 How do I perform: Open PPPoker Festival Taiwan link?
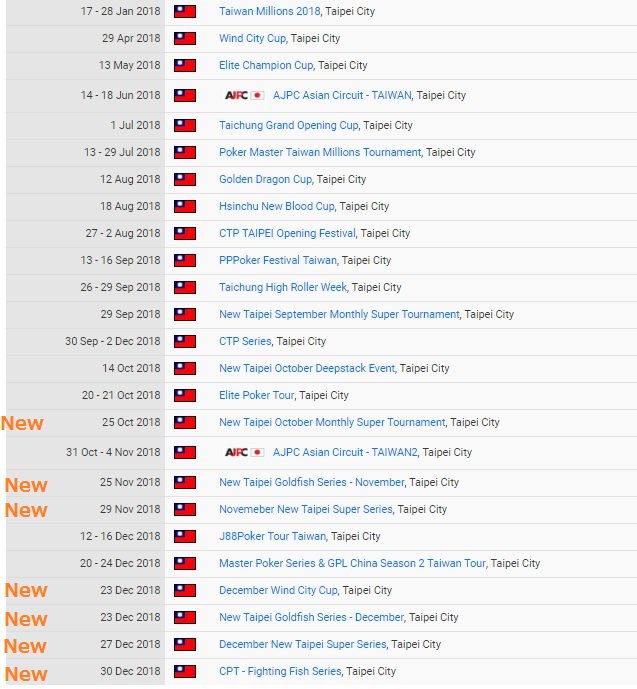click(x=278, y=260)
